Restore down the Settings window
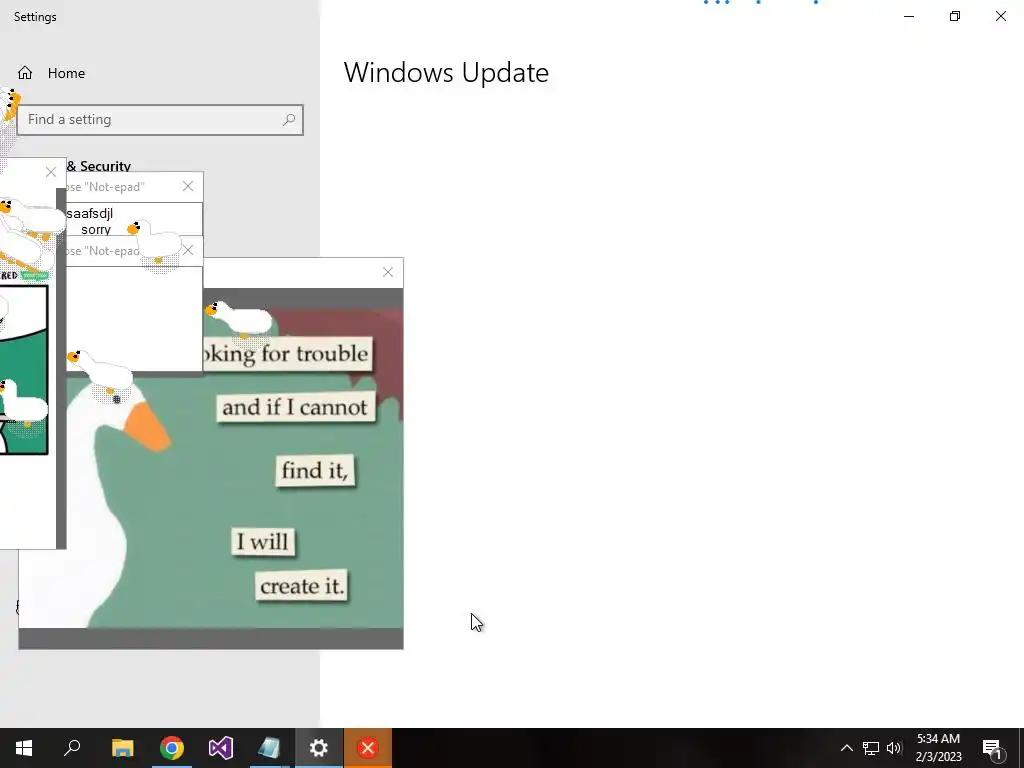The height and width of the screenshot is (768, 1024). click(955, 16)
